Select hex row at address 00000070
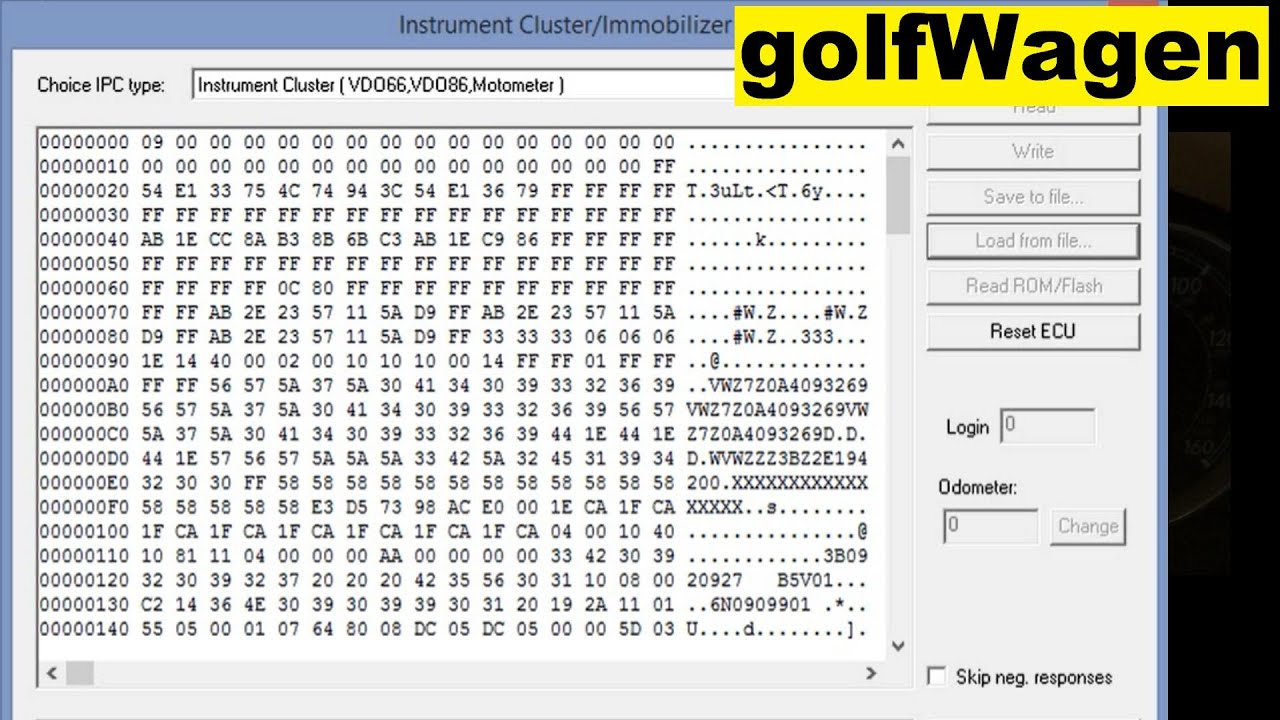Image resolution: width=1280 pixels, height=720 pixels. (x=453, y=313)
